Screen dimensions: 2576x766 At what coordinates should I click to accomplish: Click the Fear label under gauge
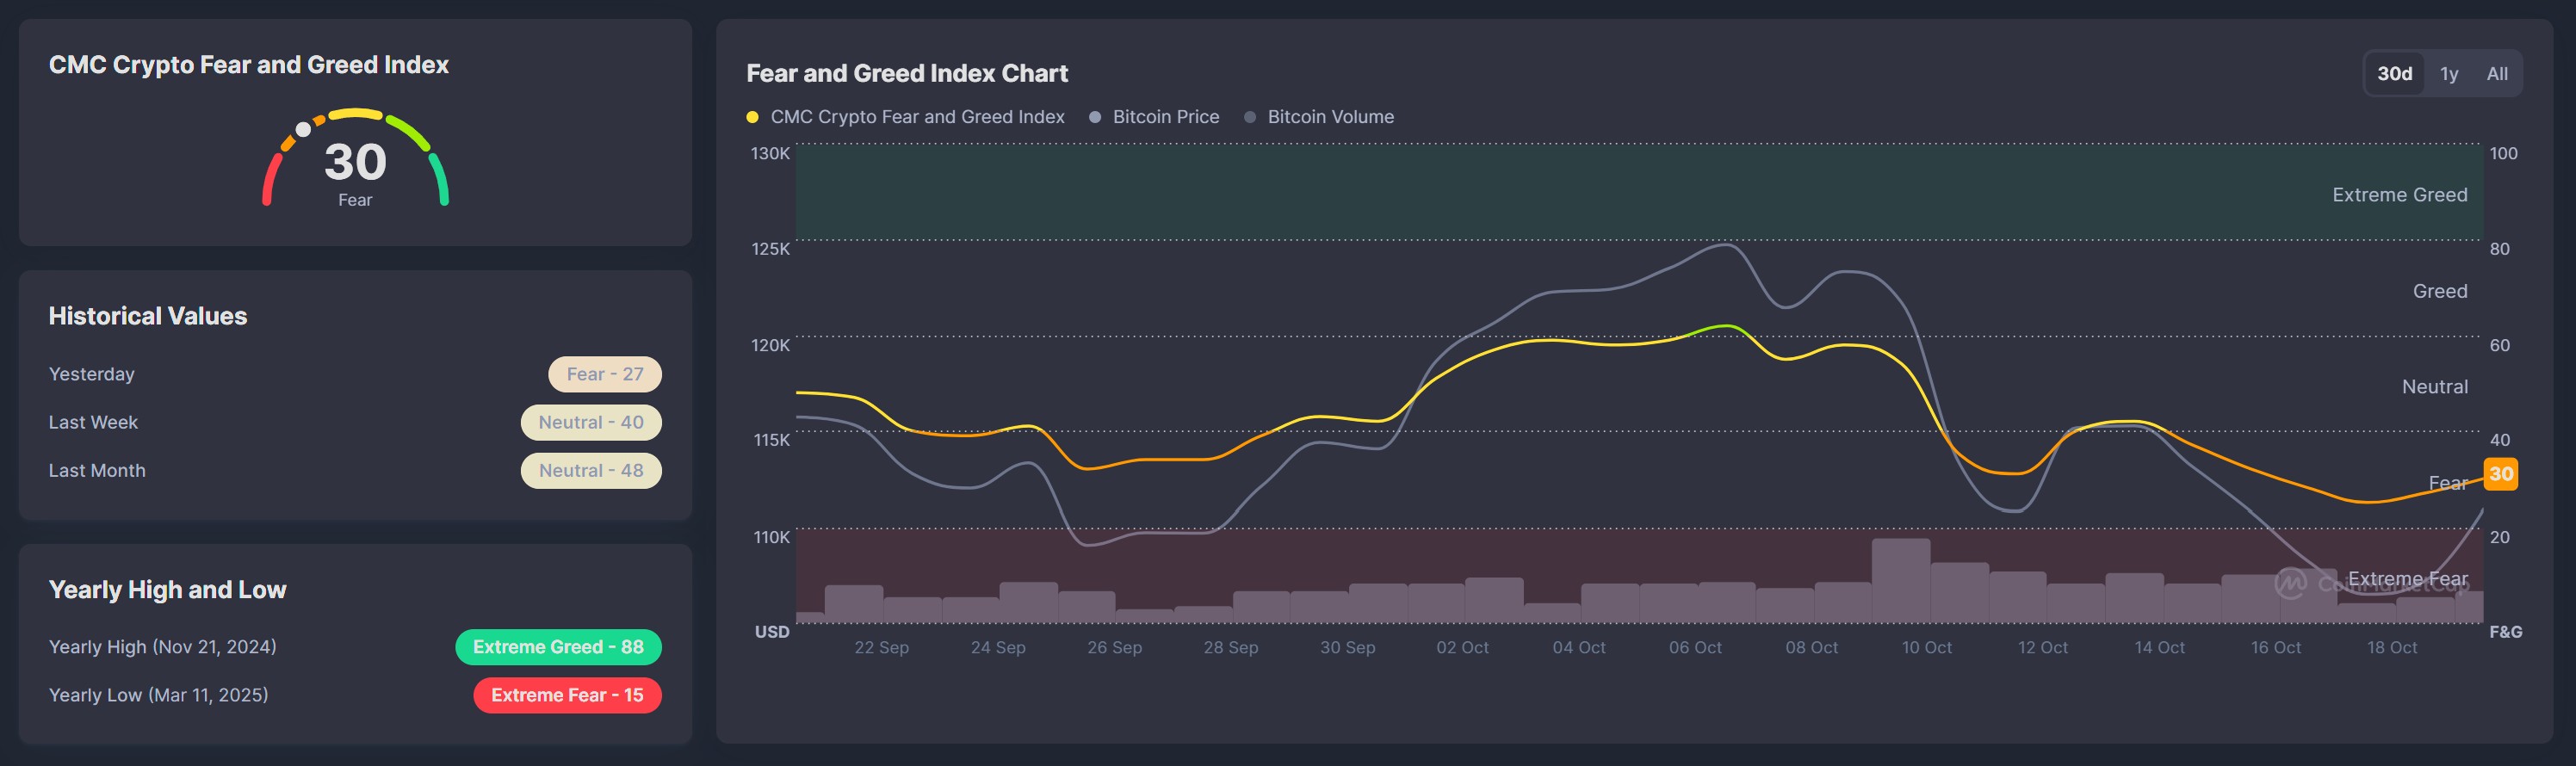click(x=355, y=200)
